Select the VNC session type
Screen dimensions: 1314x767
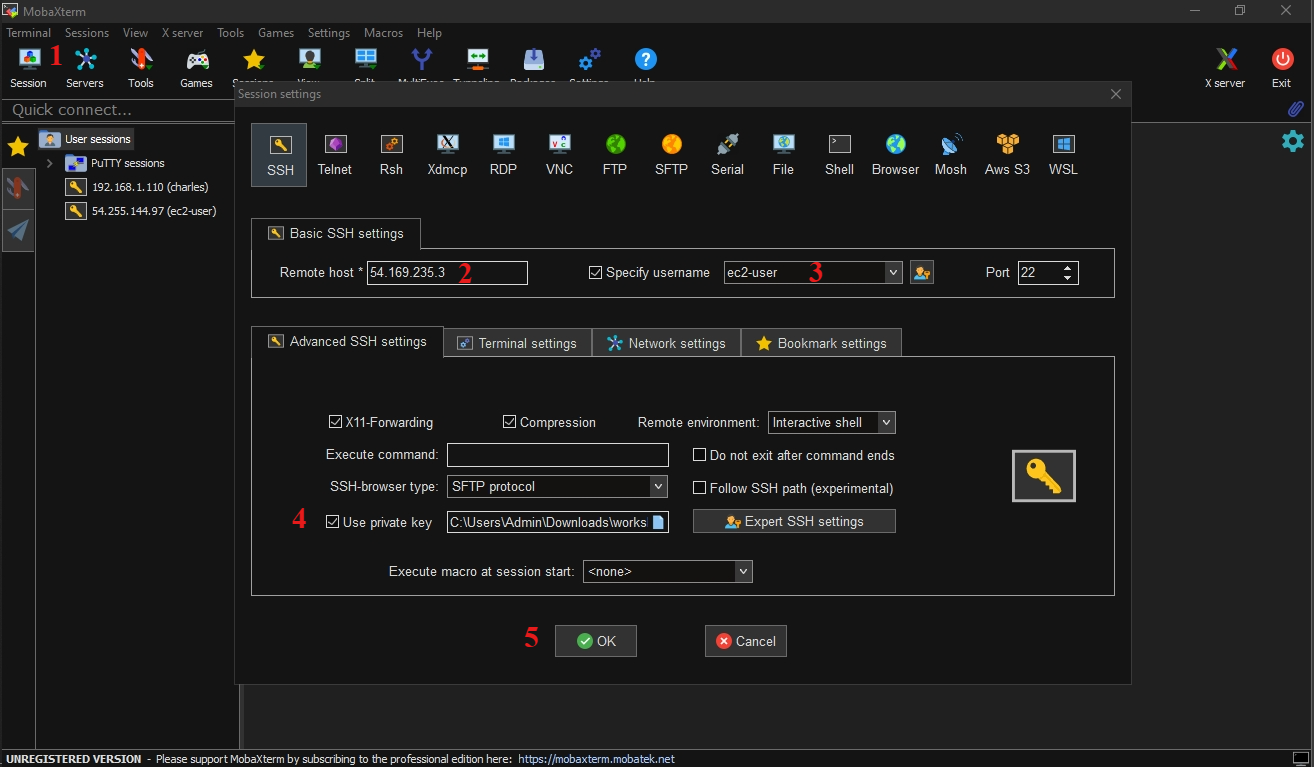point(559,154)
